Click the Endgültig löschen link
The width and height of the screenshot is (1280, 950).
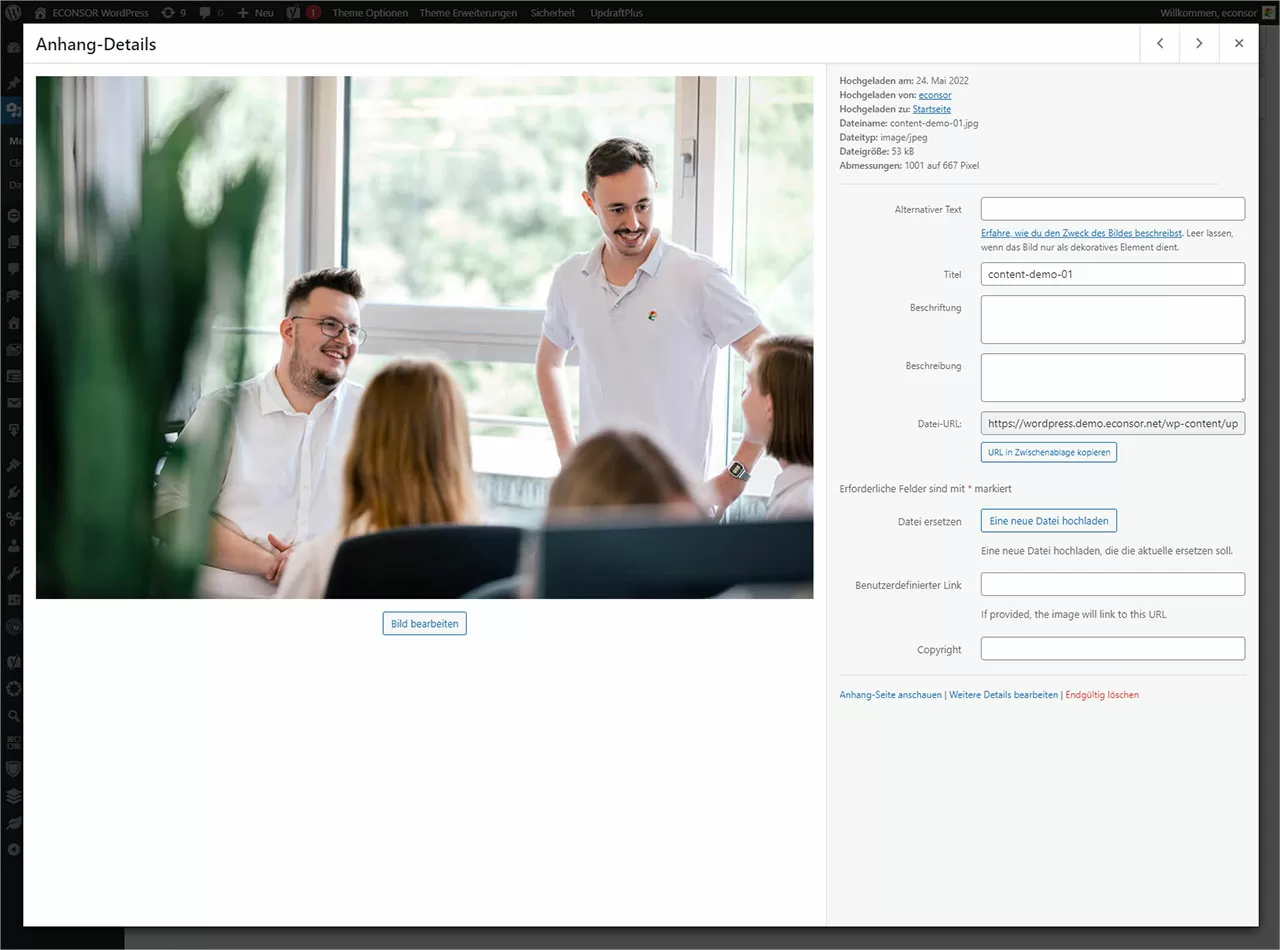[1102, 694]
